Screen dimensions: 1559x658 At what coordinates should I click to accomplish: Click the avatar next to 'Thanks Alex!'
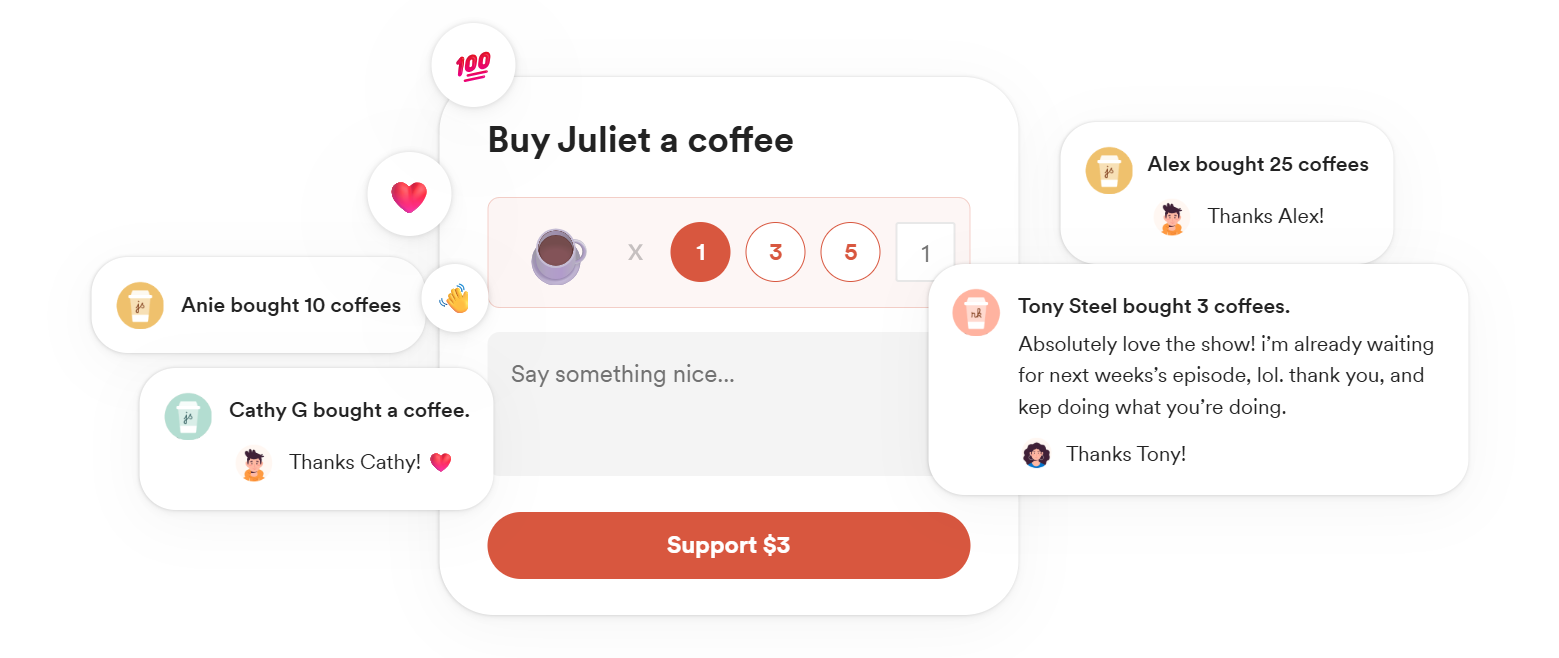coord(1170,217)
